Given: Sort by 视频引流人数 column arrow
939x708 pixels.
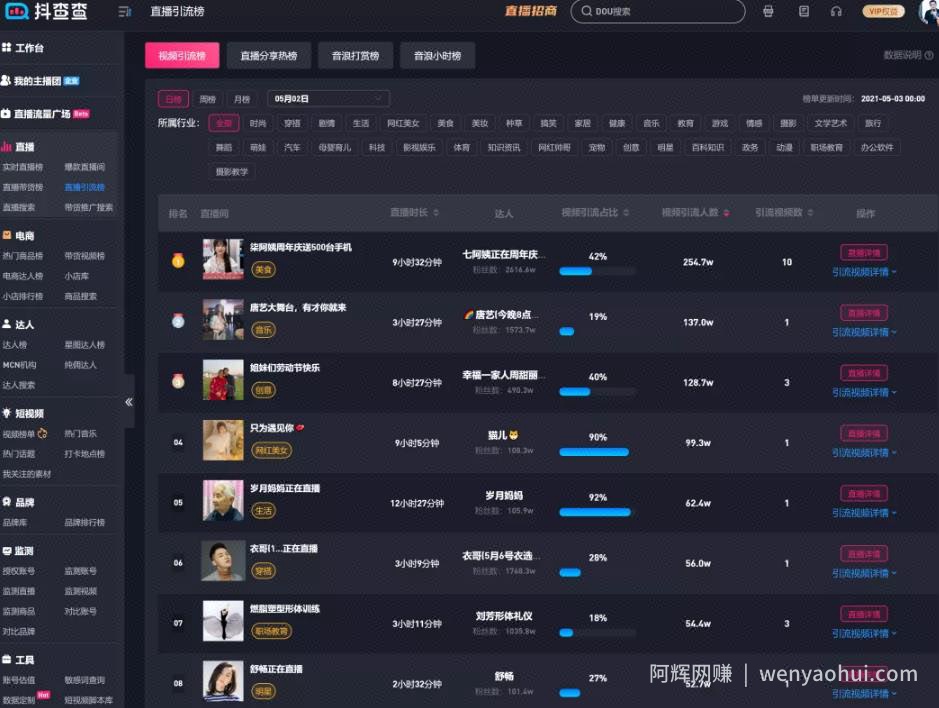Looking at the screenshot, I should 726,213.
